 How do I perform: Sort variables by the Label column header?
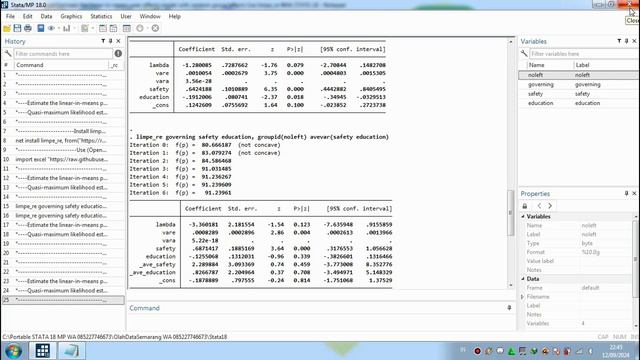pos(606,65)
